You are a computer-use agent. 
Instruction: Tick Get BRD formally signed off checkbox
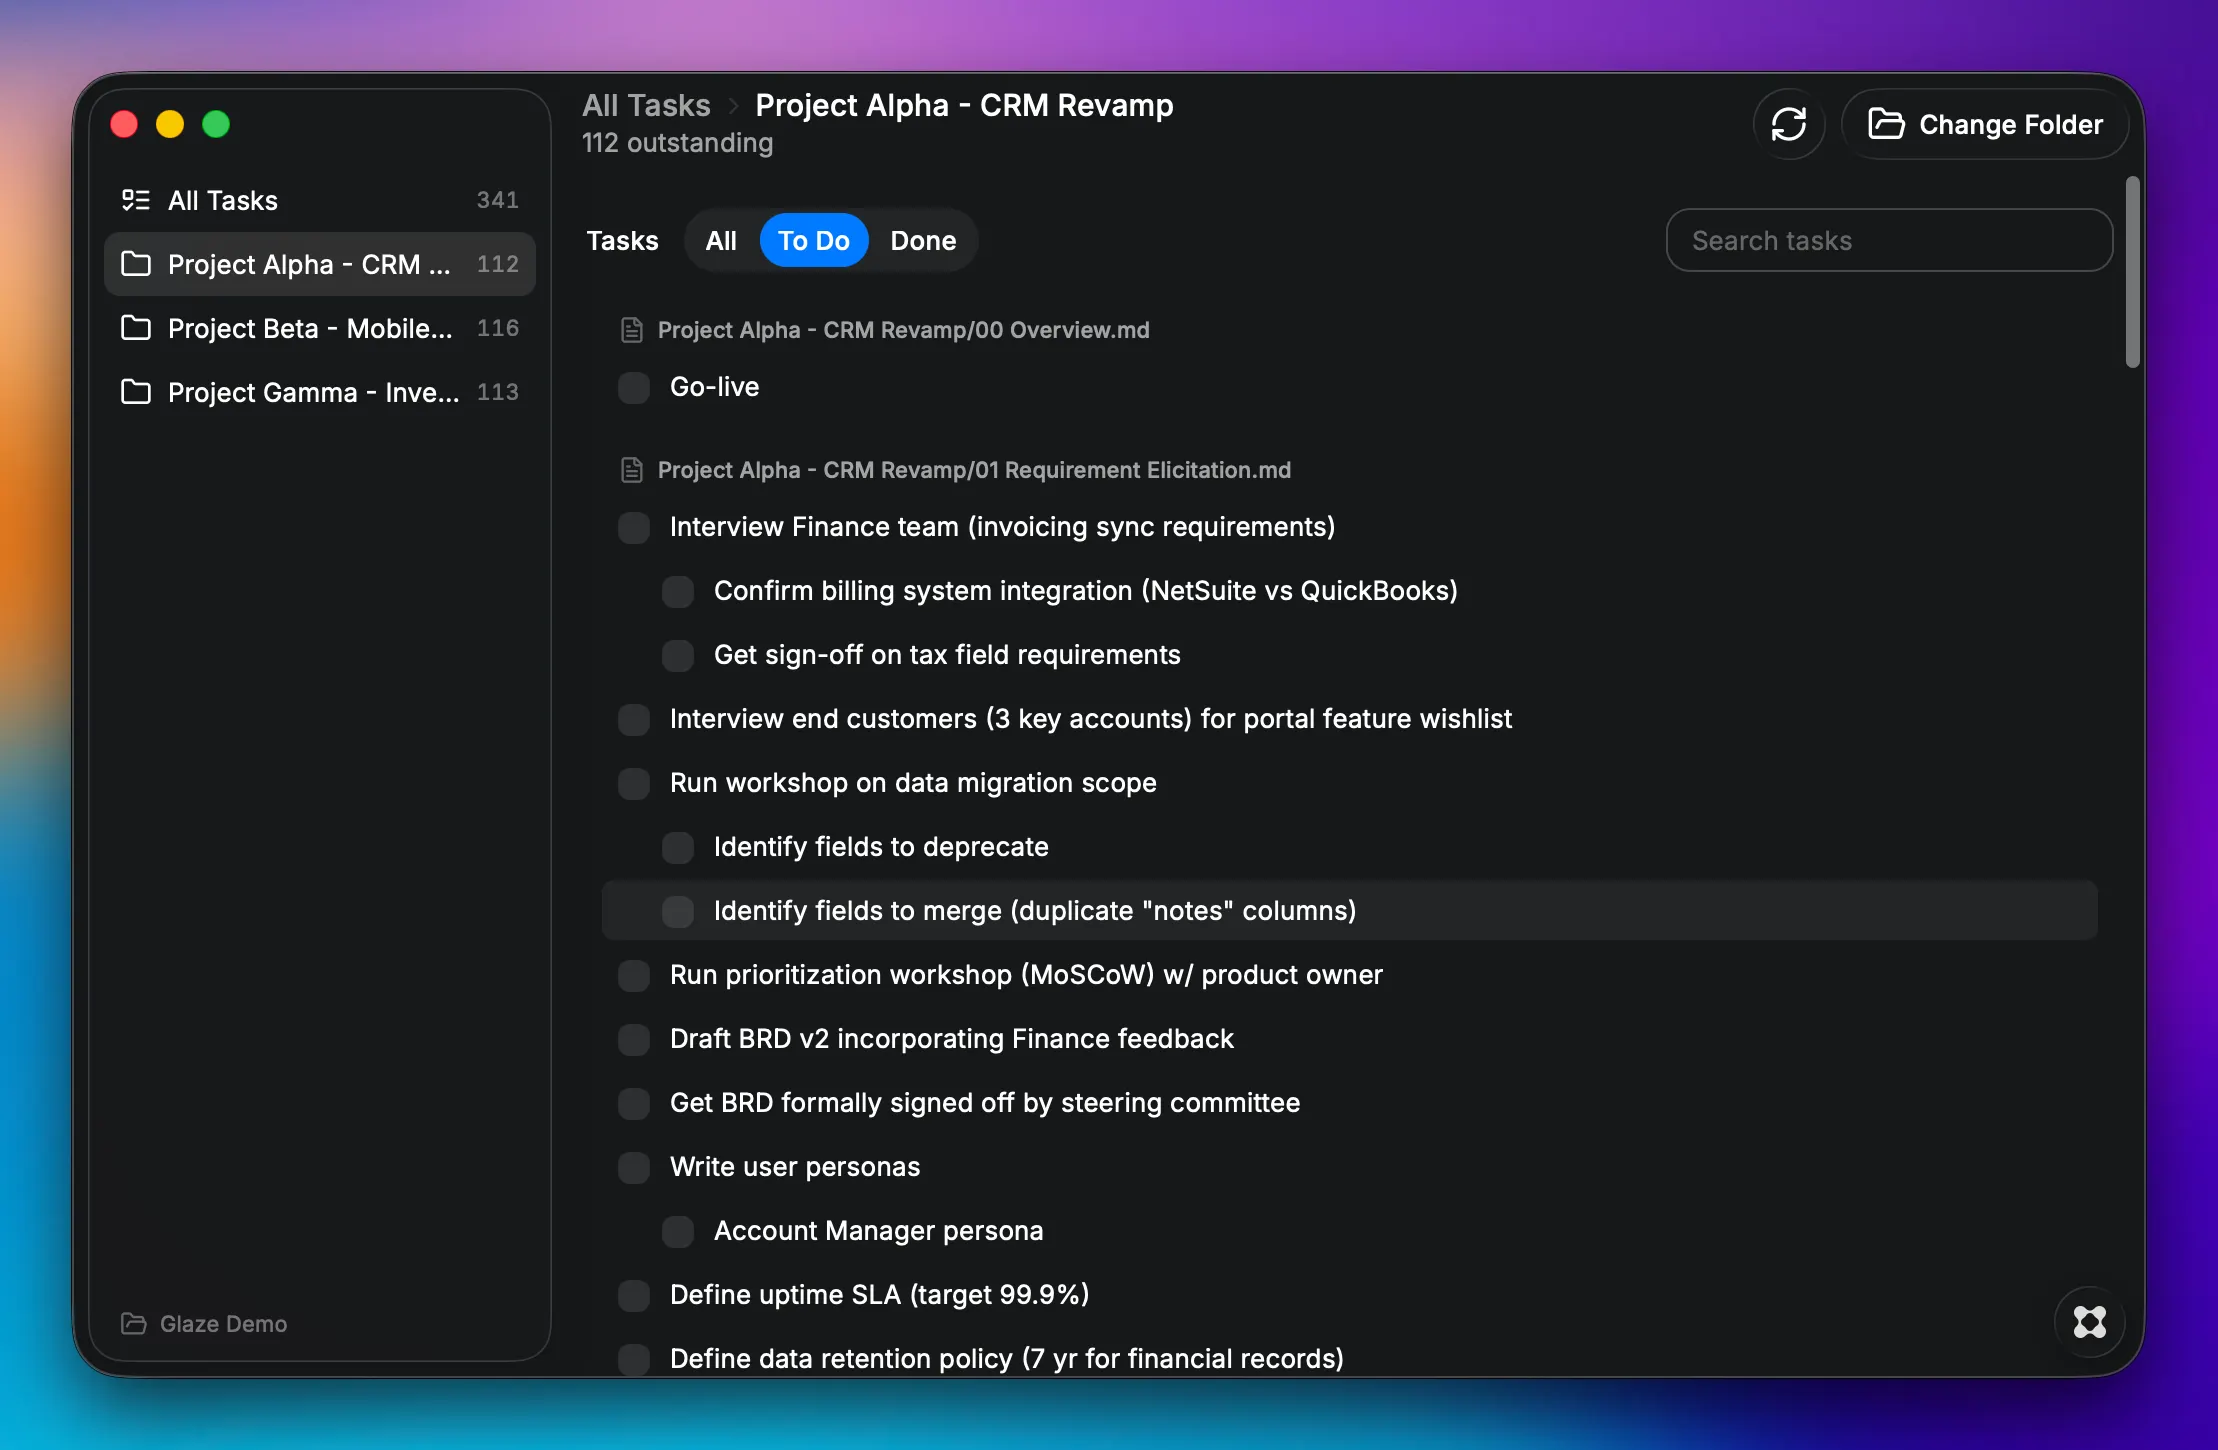634,1103
